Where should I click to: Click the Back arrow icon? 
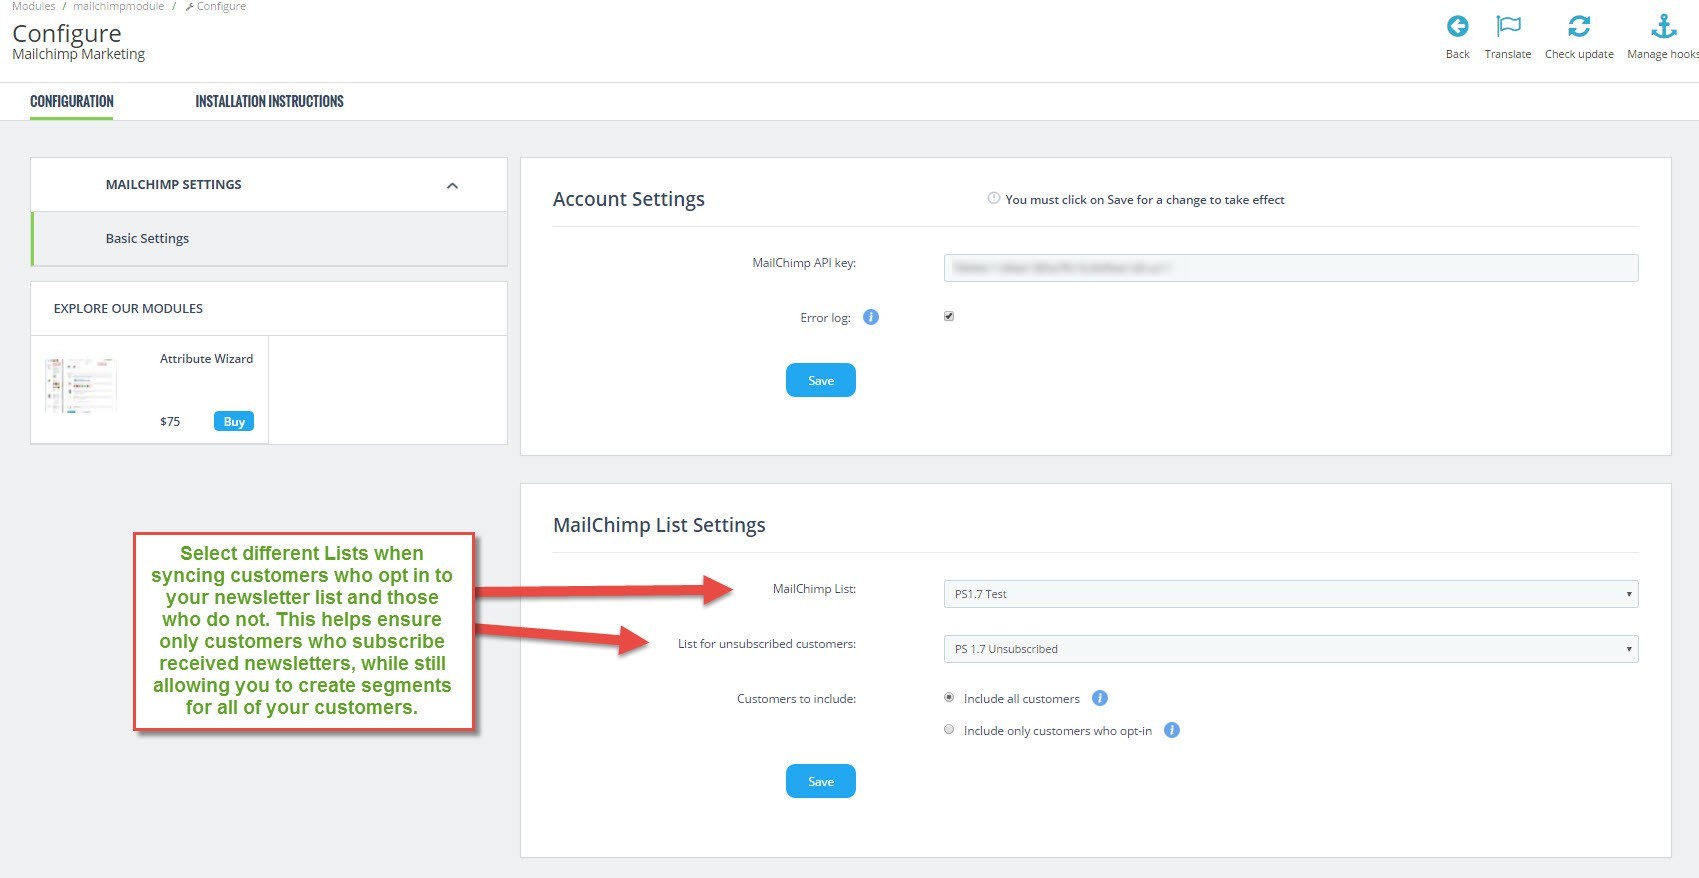[1458, 26]
